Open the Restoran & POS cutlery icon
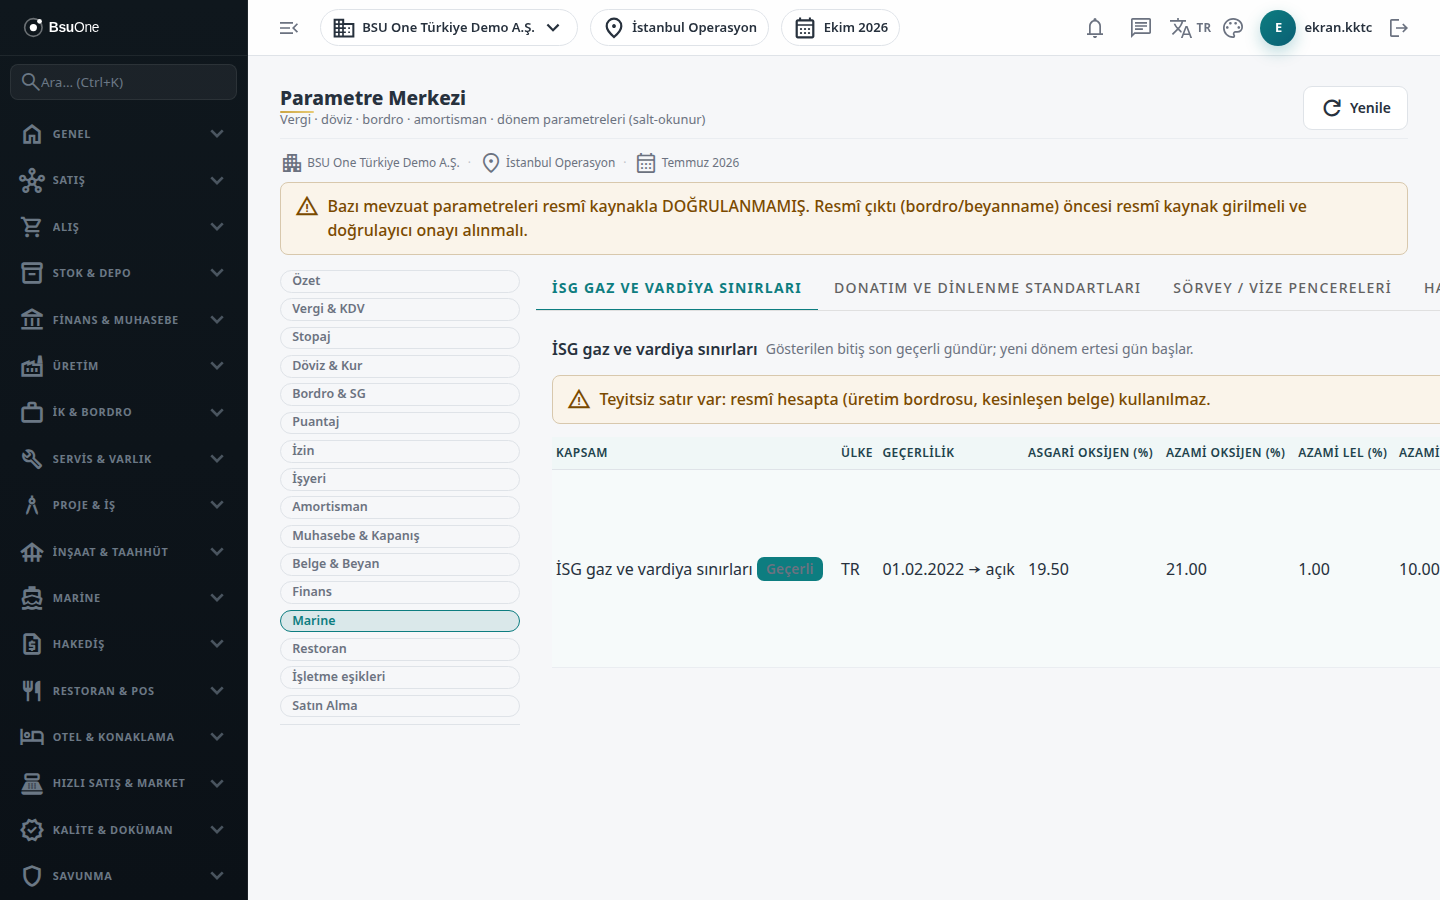The image size is (1440, 900). tap(32, 691)
